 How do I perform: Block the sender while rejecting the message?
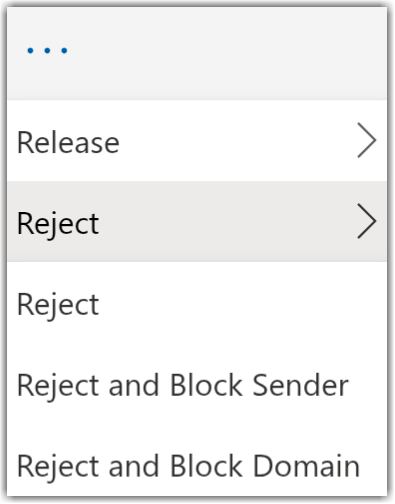(x=197, y=385)
